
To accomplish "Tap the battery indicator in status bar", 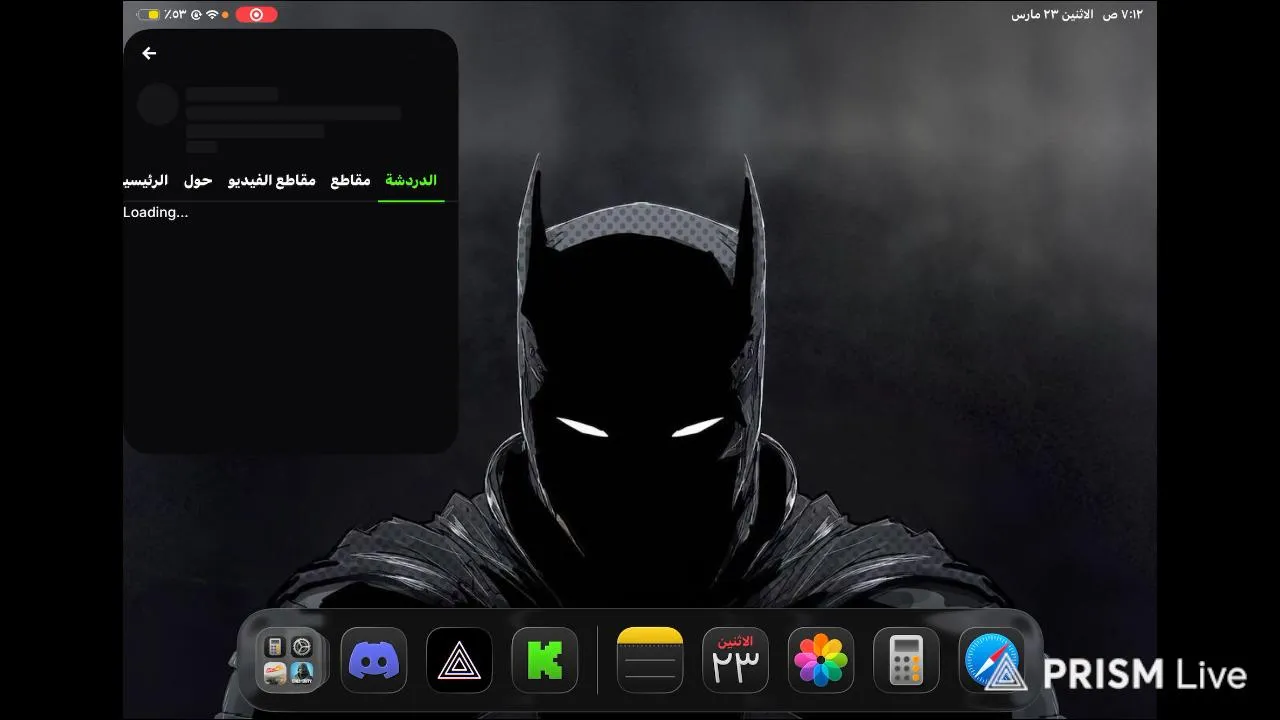I will pos(149,14).
